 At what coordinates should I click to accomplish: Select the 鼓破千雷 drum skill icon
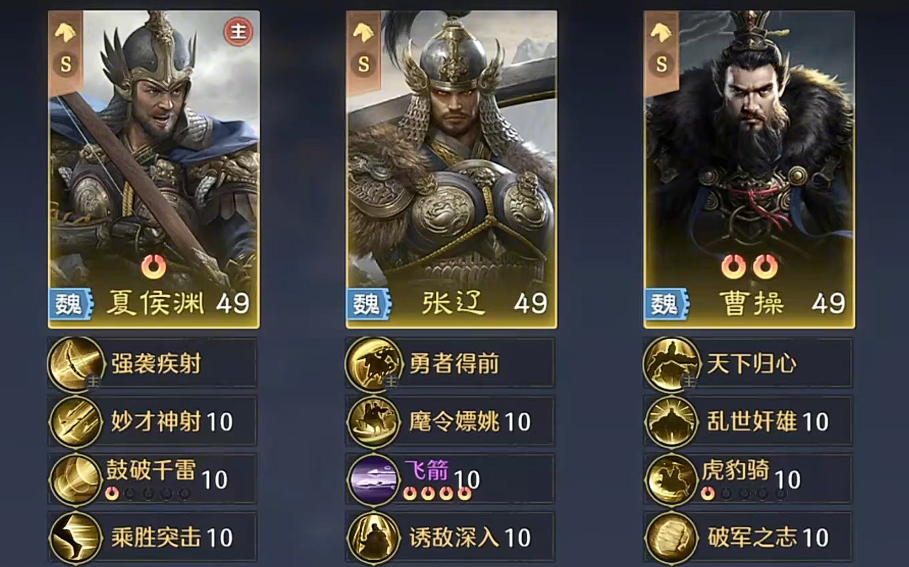[x=76, y=479]
